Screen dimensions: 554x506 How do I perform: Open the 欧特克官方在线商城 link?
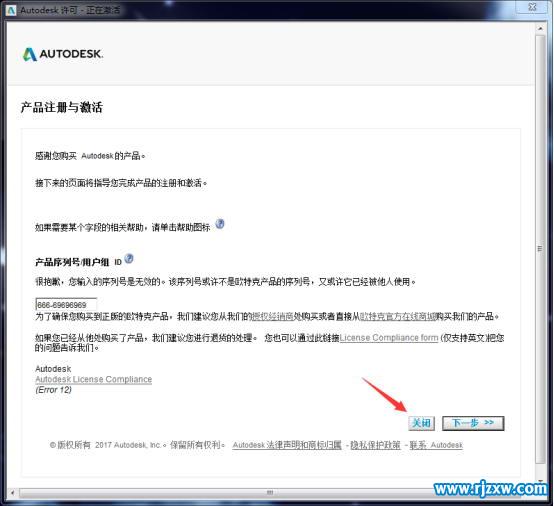click(397, 316)
